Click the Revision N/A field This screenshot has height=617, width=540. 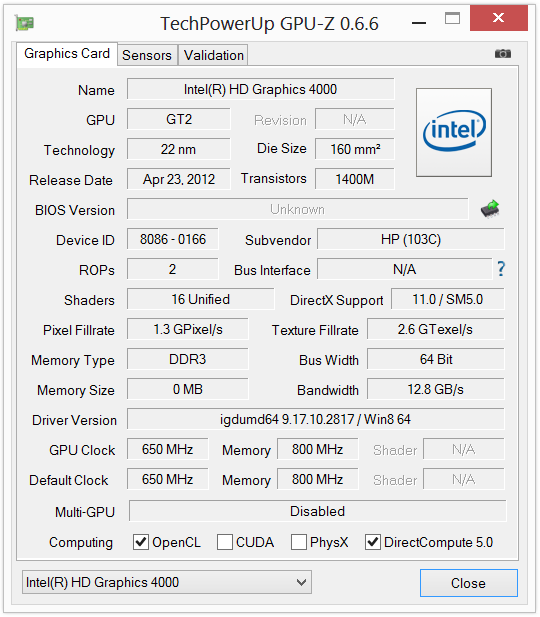(x=355, y=119)
